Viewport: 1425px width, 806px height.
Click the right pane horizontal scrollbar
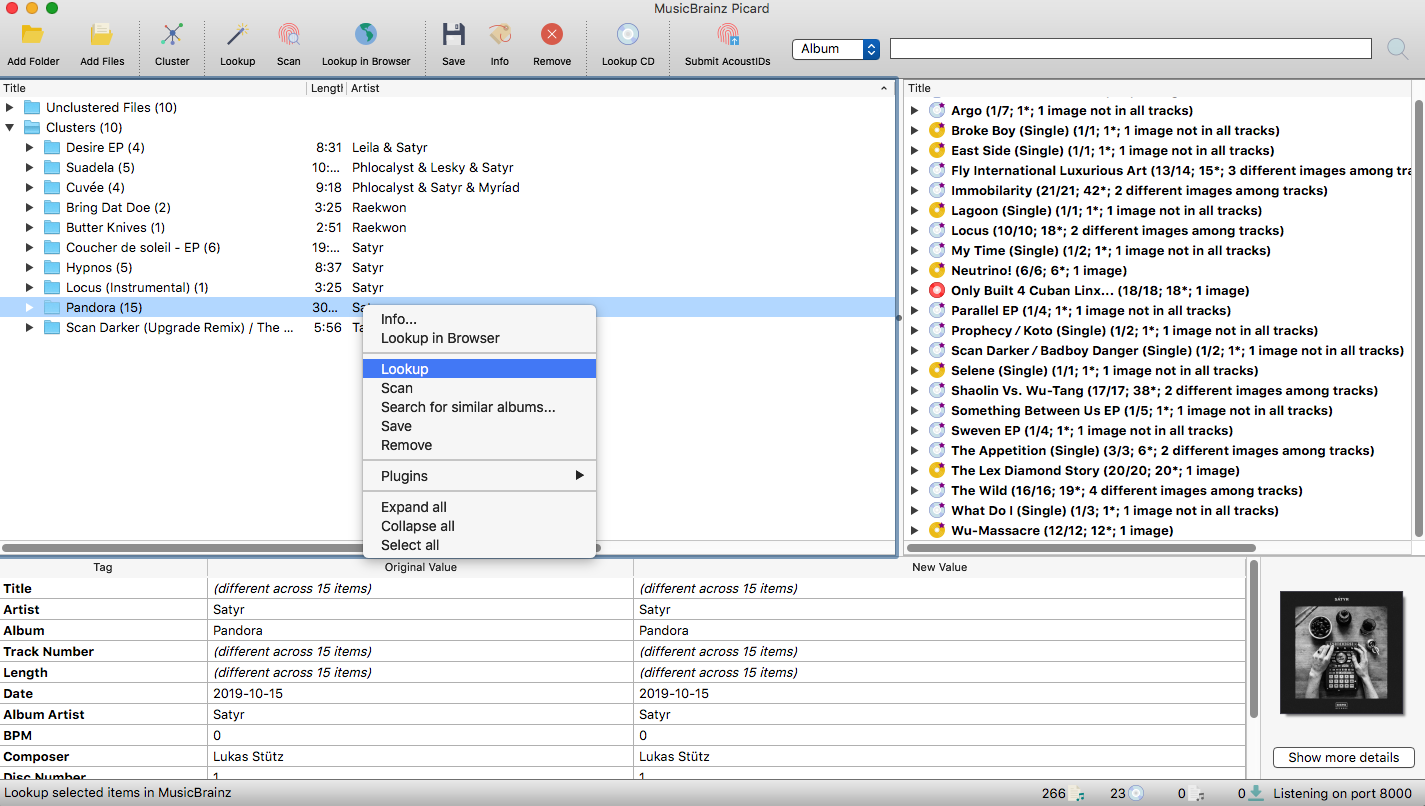pos(1080,548)
